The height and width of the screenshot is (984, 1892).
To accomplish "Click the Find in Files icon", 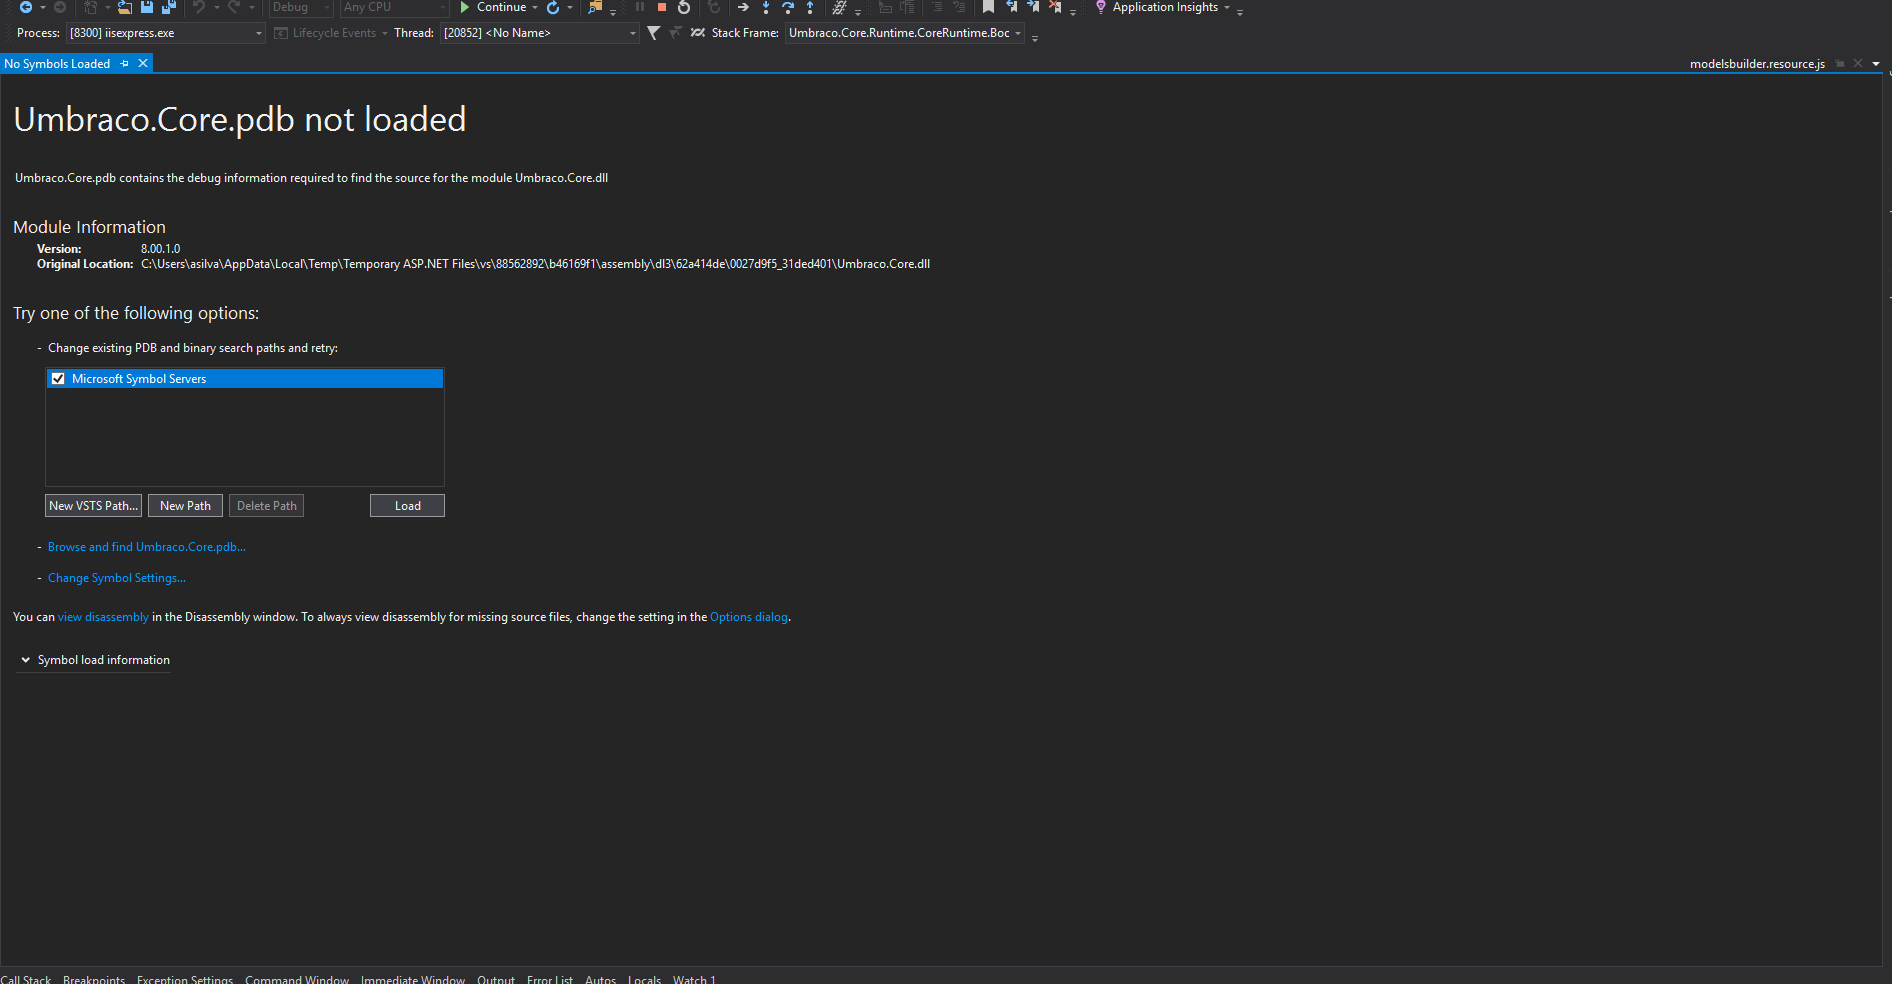I will [595, 7].
